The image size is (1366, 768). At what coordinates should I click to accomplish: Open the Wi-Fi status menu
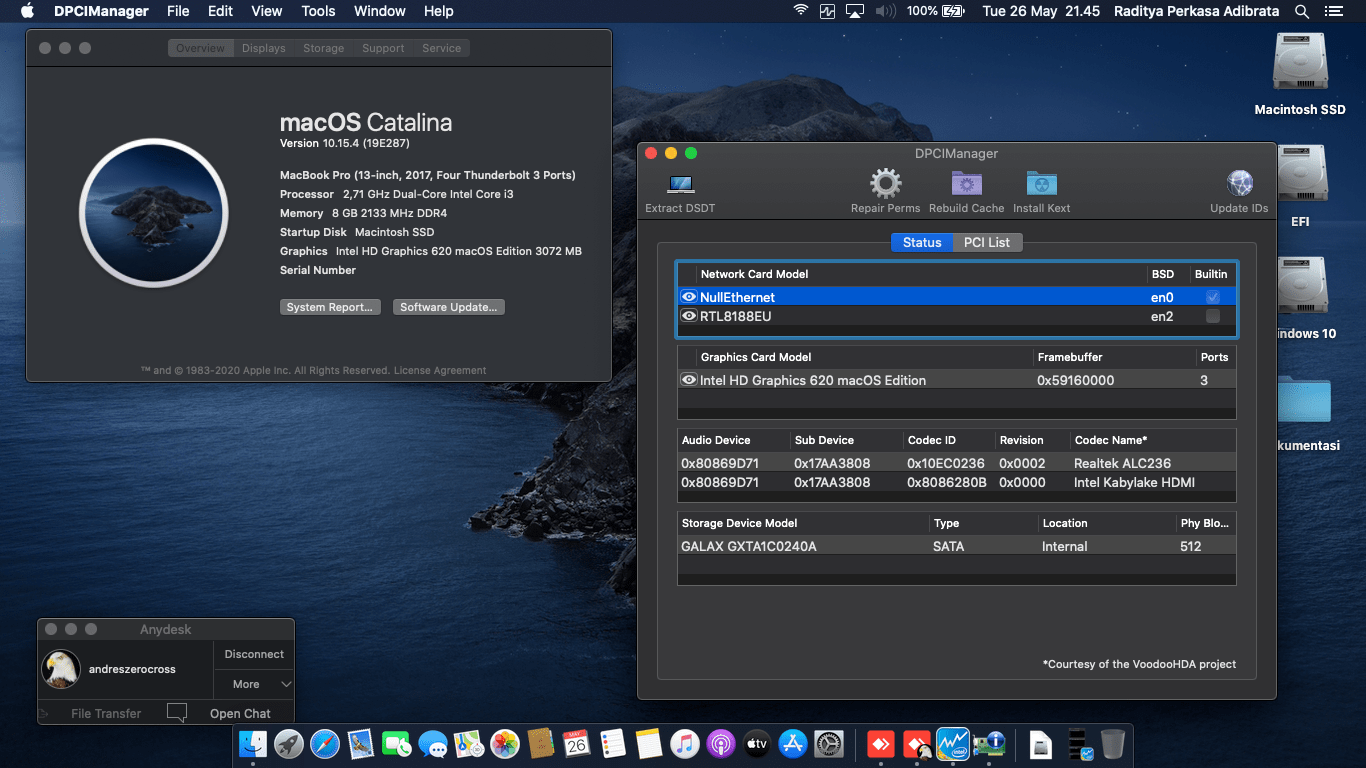pos(799,12)
